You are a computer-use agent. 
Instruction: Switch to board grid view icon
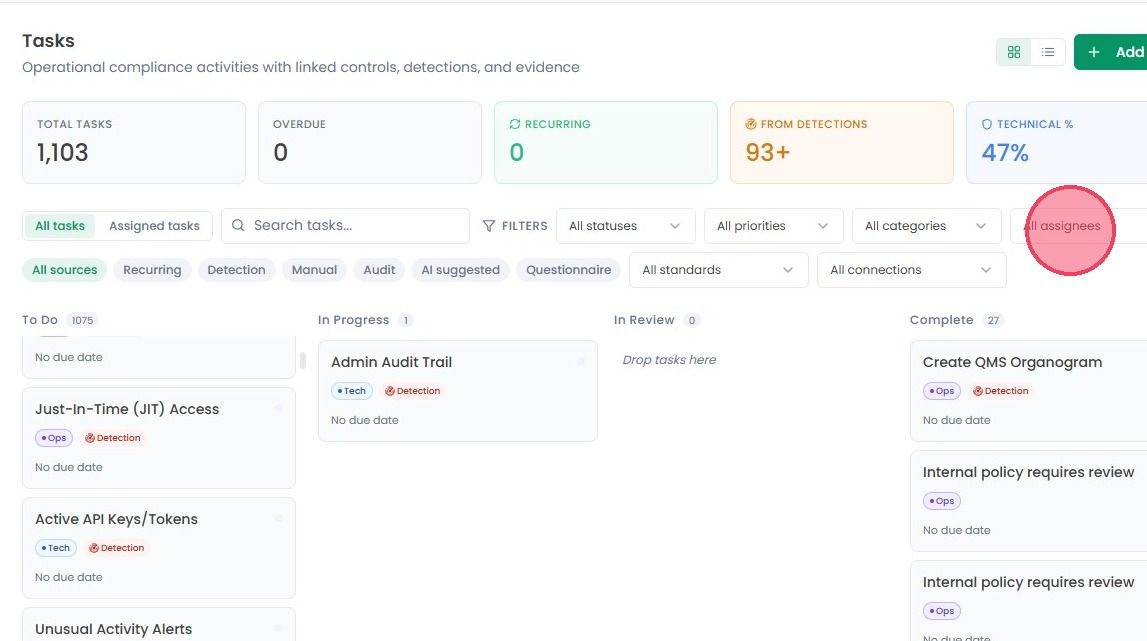pos(1014,52)
